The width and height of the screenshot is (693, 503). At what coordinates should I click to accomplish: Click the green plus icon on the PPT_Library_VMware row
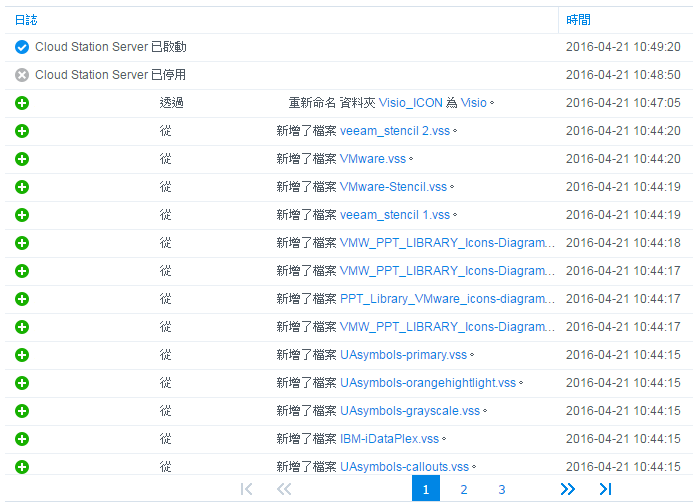click(22, 299)
